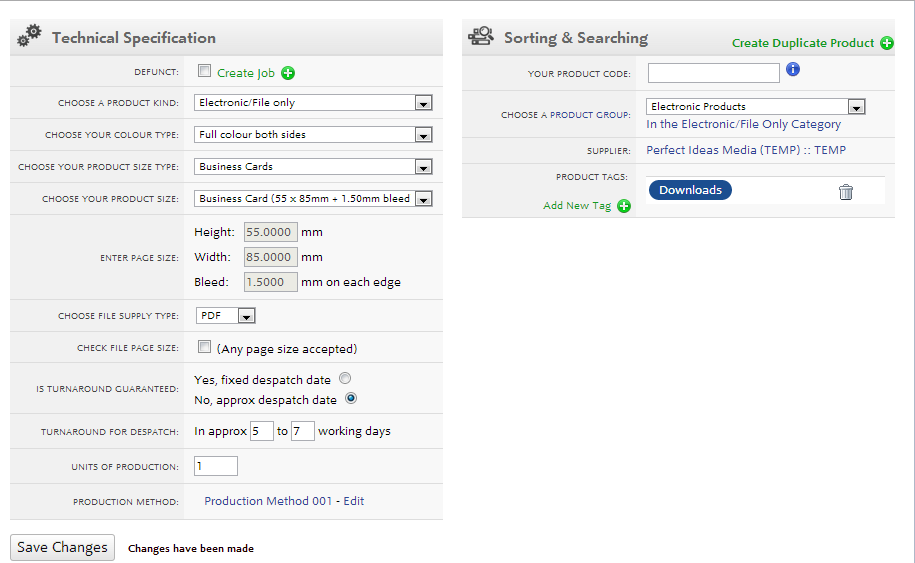Viewport: 915px width, 563px height.
Task: Click the Save Changes button
Action: tap(62, 547)
